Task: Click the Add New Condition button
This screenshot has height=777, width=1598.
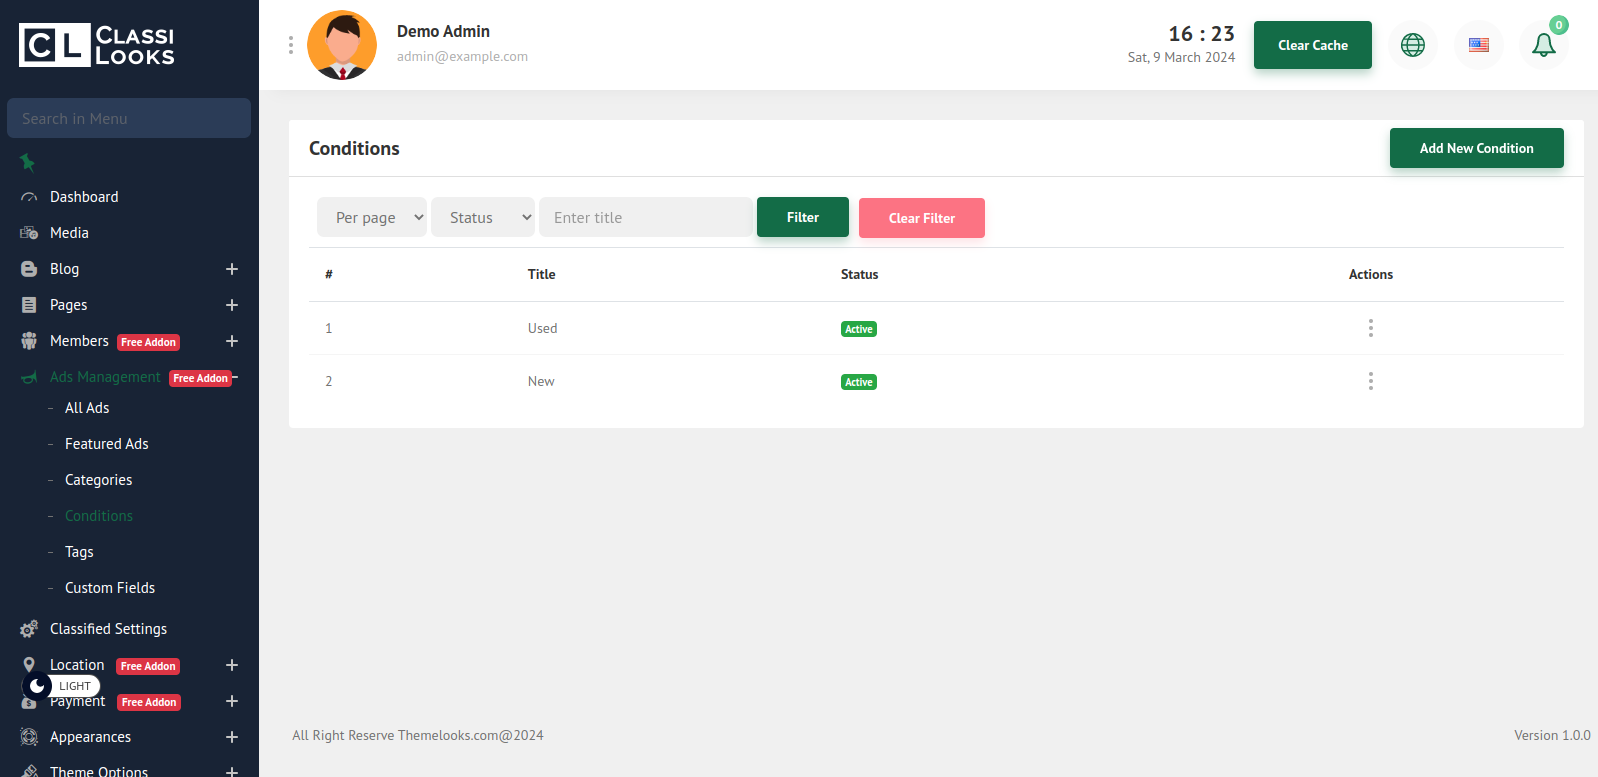Action: pos(1476,148)
